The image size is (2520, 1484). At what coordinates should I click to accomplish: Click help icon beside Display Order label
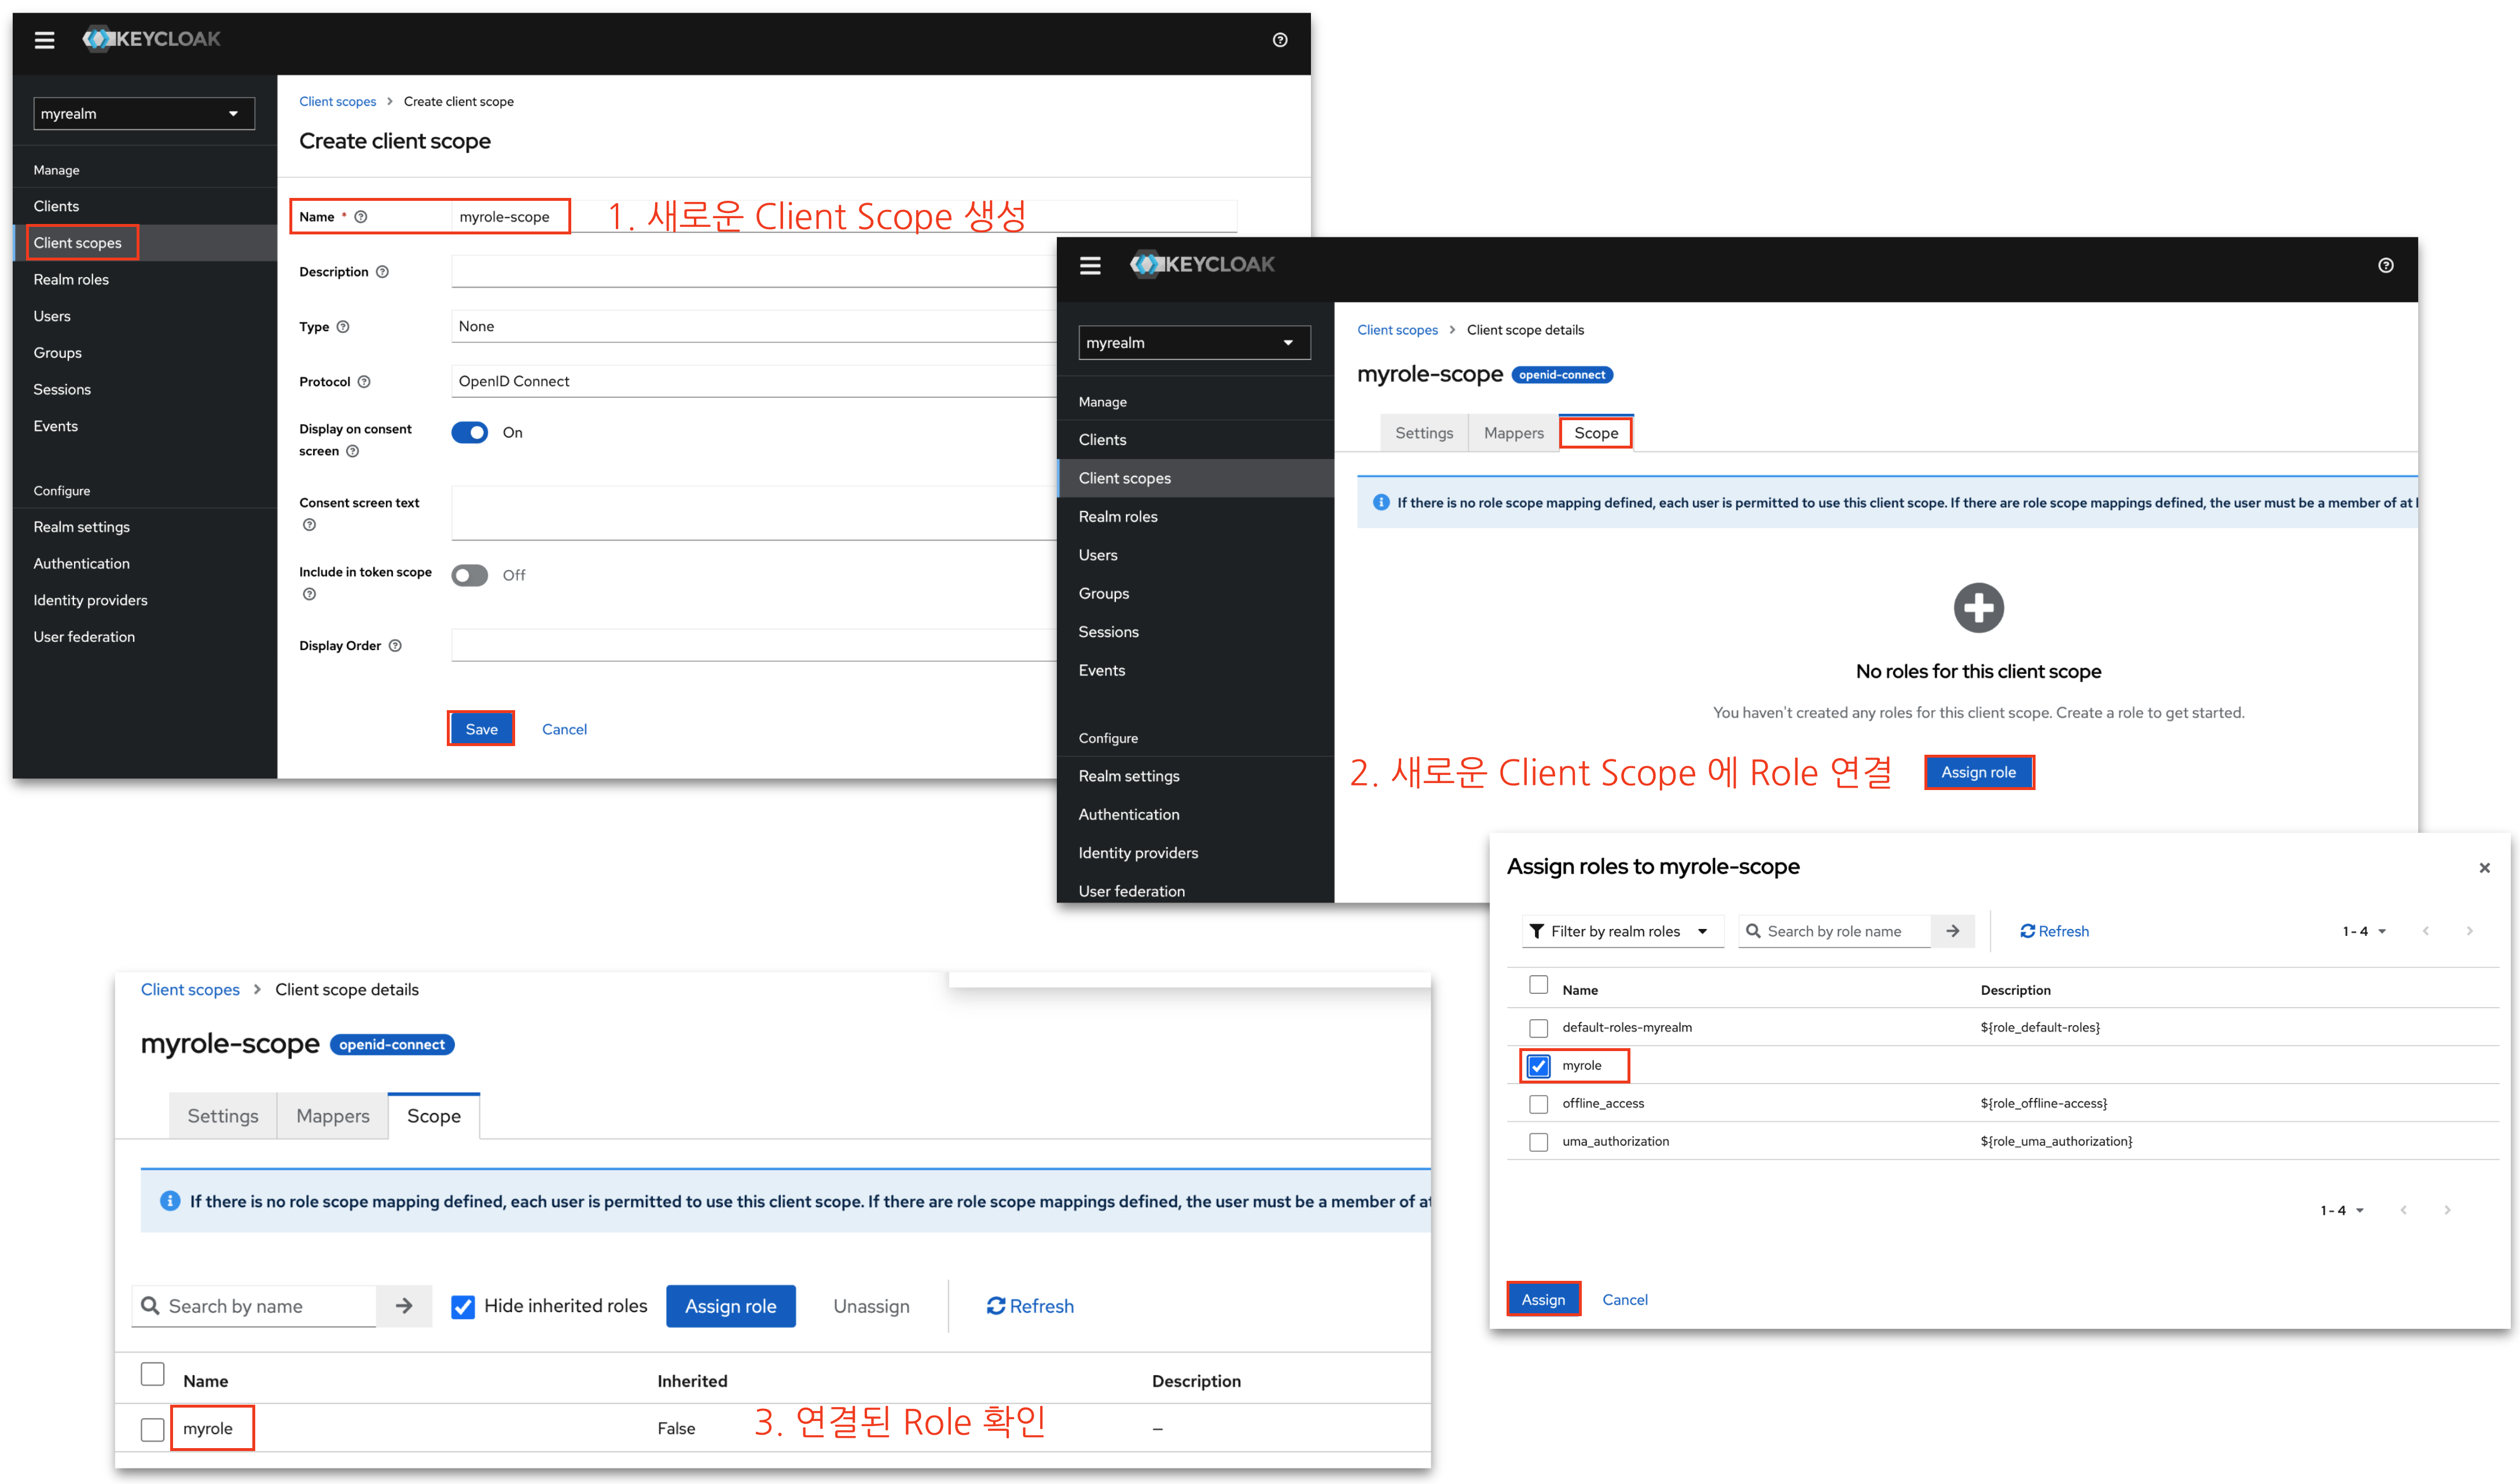[395, 646]
